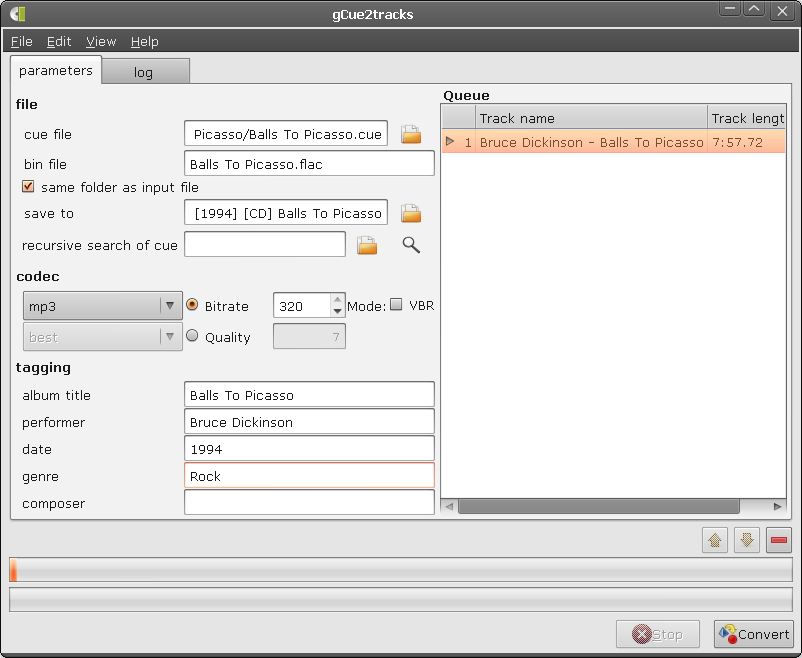The image size is (802, 658).
Task: Increase bitrate with up stepper arrow
Action: [337, 300]
